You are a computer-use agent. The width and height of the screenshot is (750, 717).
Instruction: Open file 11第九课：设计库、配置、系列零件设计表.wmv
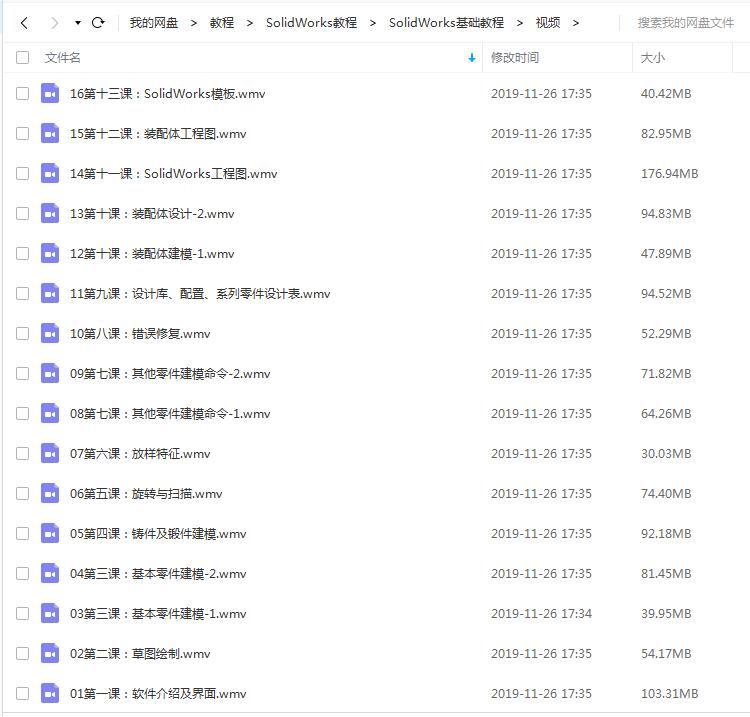200,293
